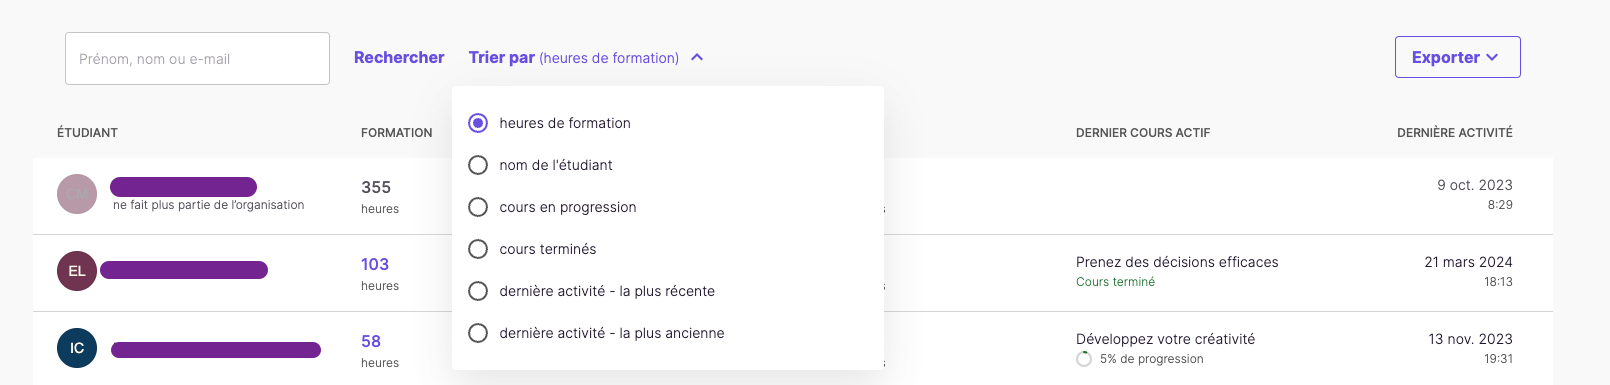Open the Exporter dropdown button

[1457, 57]
